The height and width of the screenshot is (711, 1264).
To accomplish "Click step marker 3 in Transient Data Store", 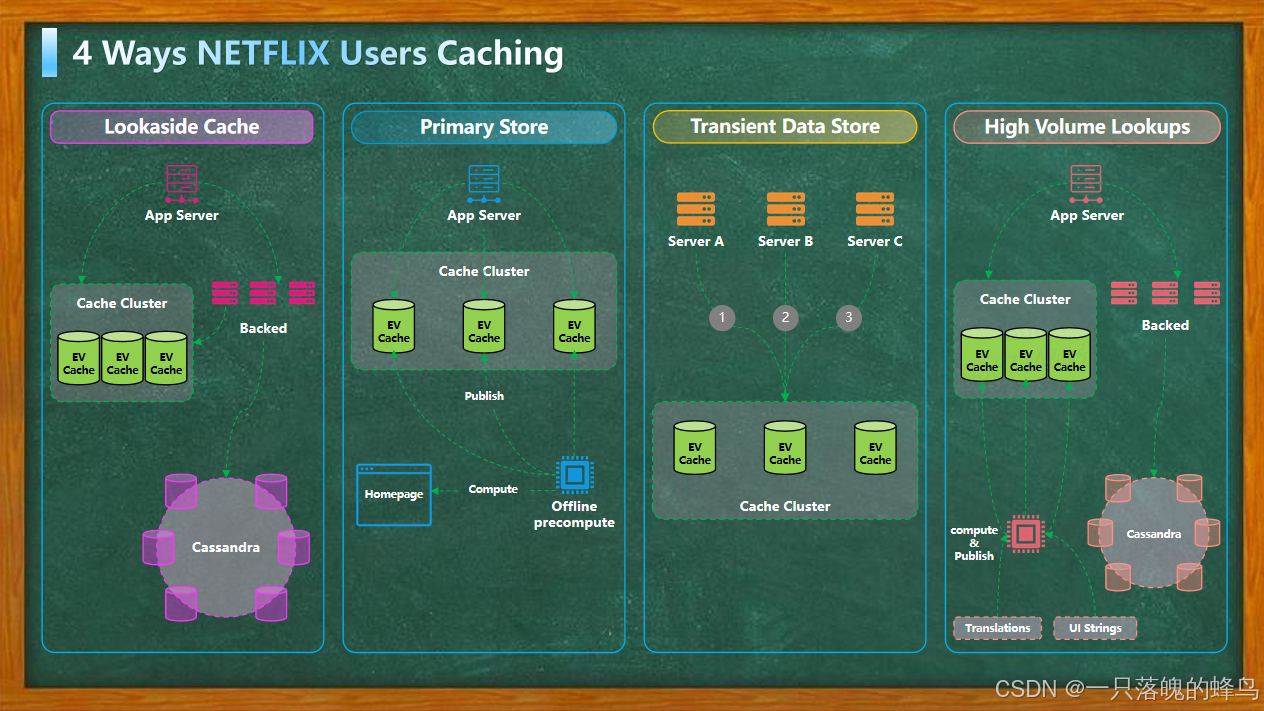I will (x=848, y=317).
